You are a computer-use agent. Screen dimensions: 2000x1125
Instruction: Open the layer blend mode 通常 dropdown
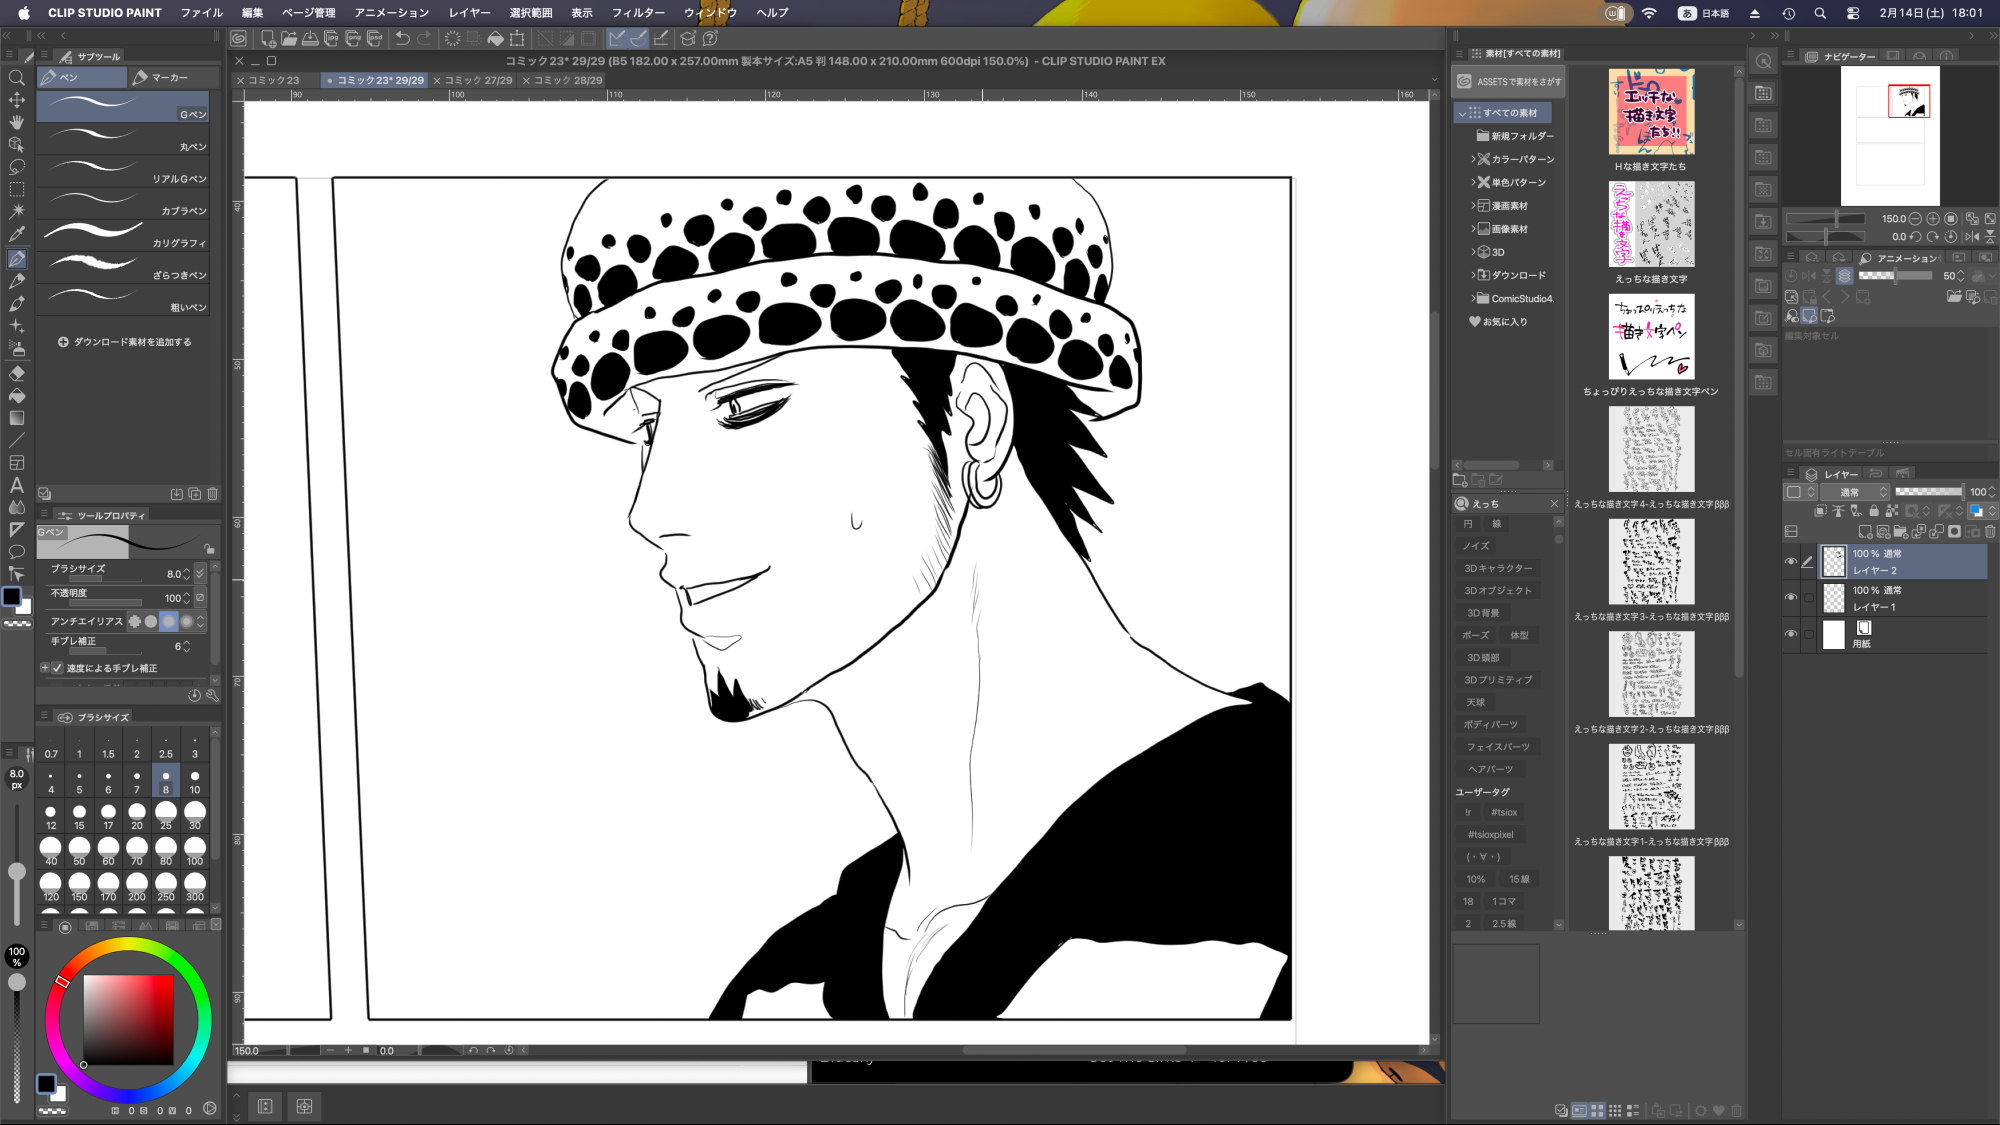[x=1854, y=492]
